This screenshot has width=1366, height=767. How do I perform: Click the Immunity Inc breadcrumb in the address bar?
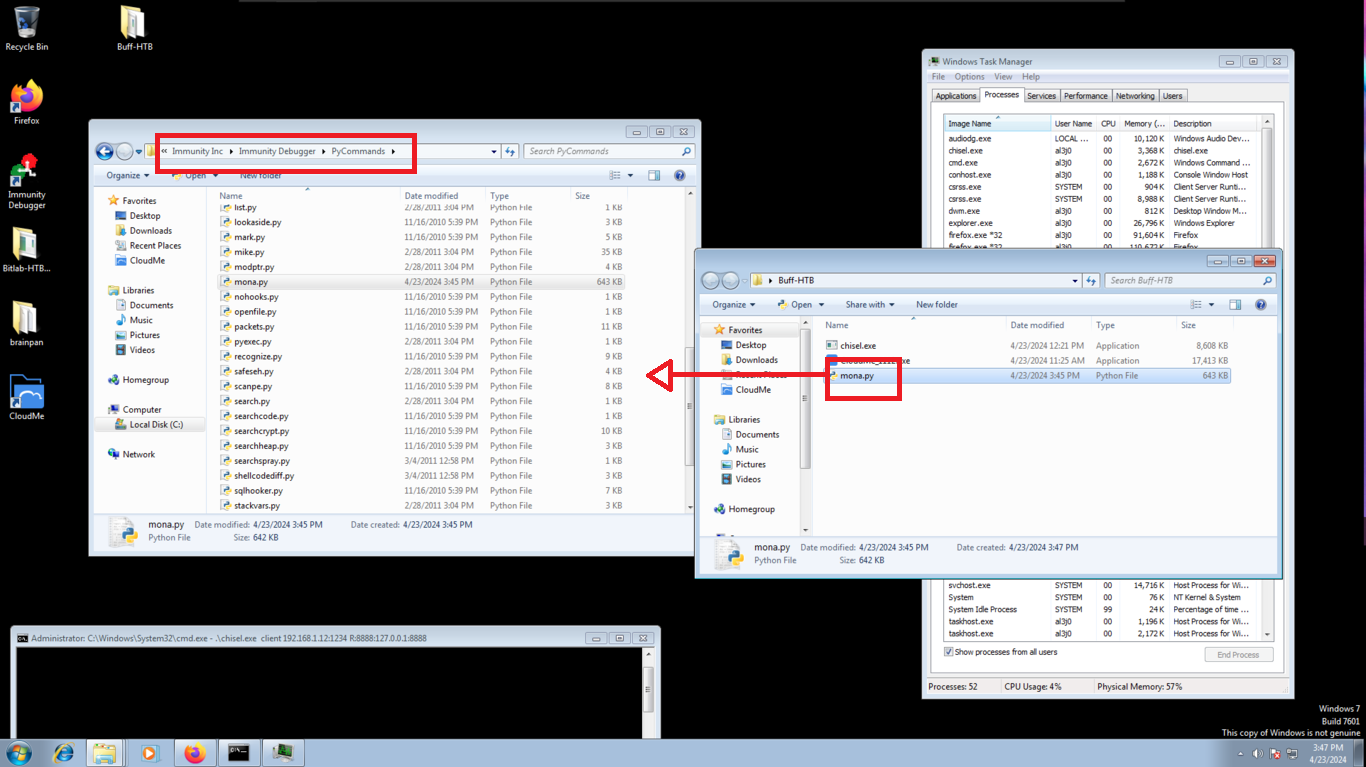[x=197, y=152]
